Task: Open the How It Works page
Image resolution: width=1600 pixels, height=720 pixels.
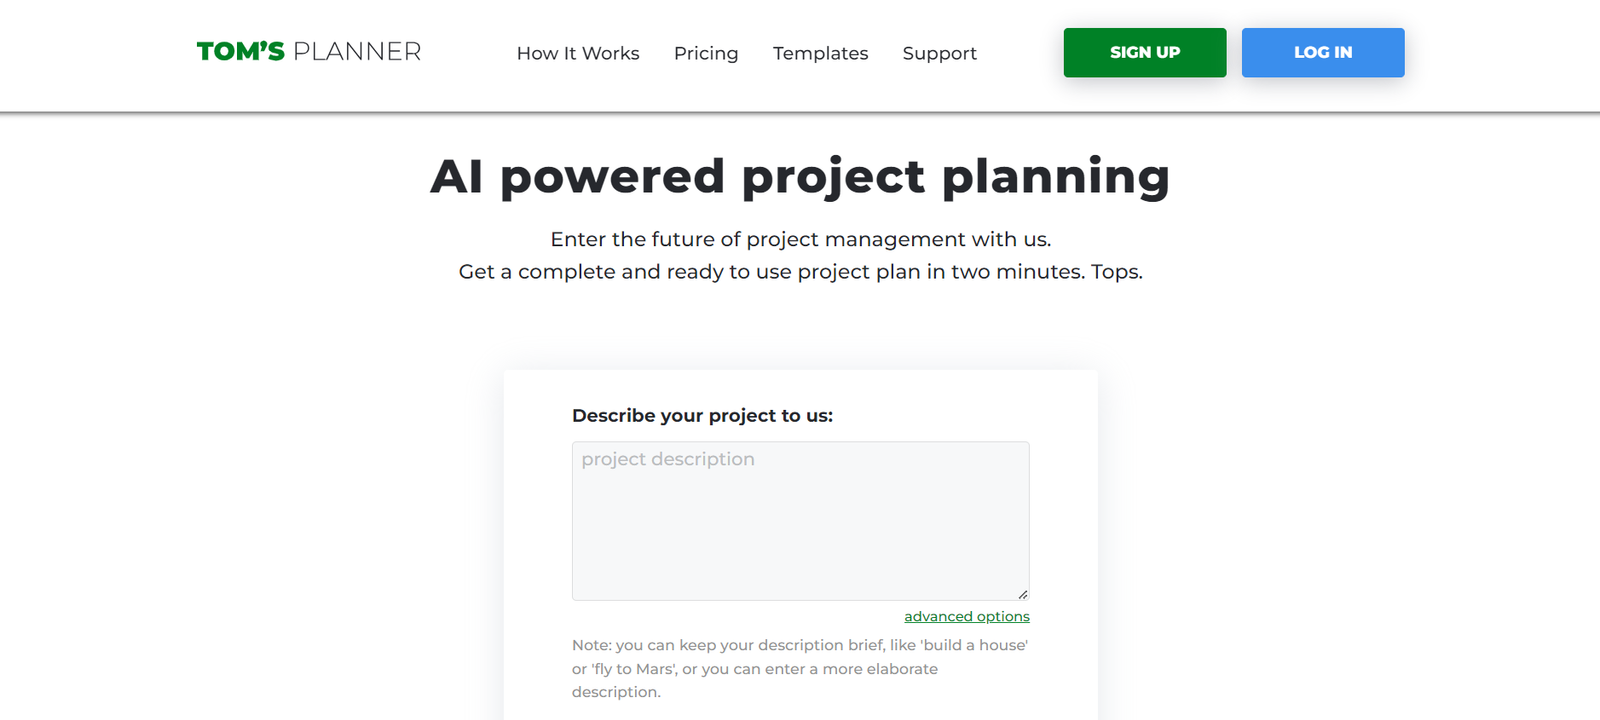Action: [x=577, y=53]
